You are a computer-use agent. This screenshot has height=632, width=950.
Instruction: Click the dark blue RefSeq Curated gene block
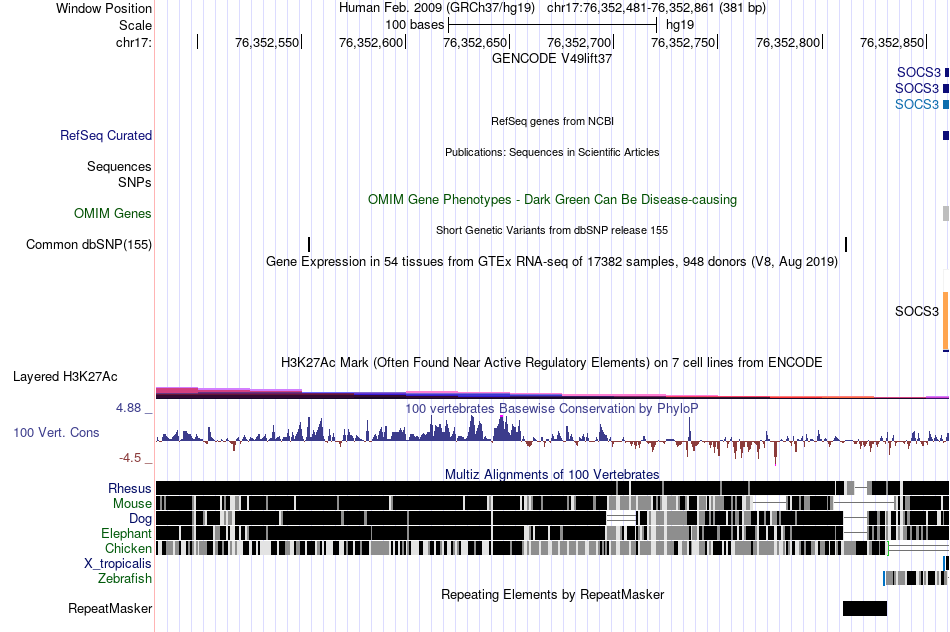(946, 135)
